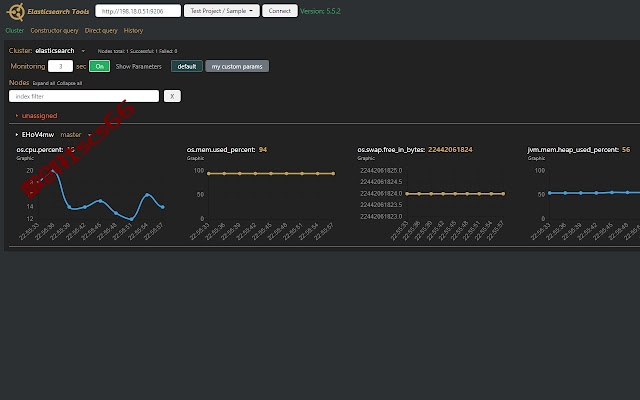Viewport: 640px width, 400px height.
Task: Click the EHoV4mw node name
Action: [x=38, y=134]
